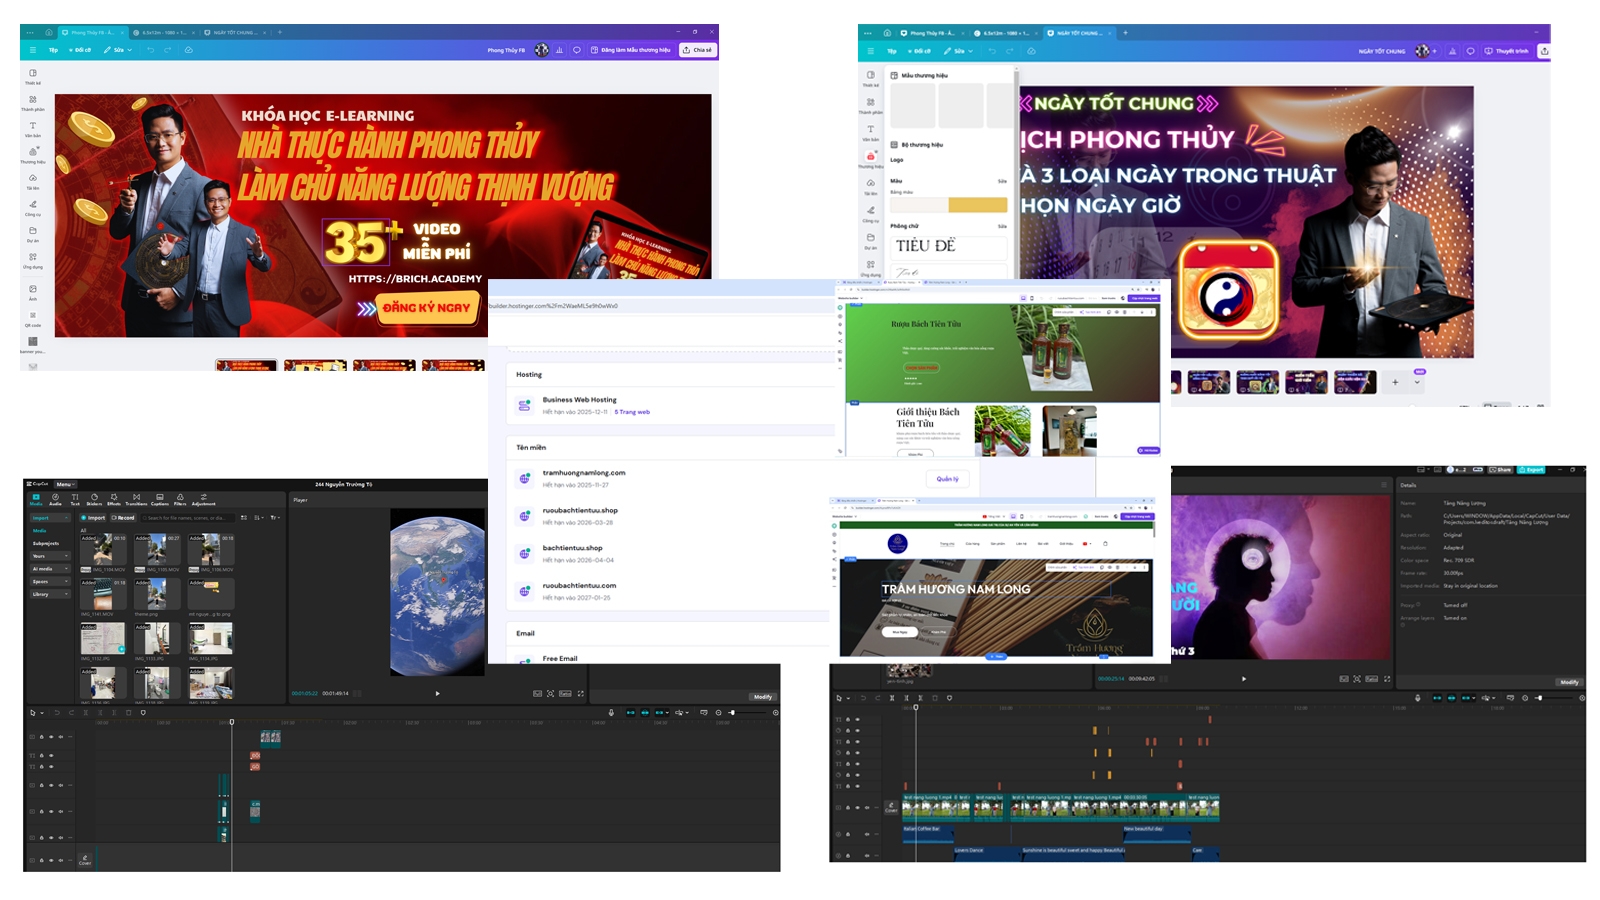Viewport: 1600px width, 900px height.
Task: Open Transitions panel in left CapCut window
Action: point(136,499)
